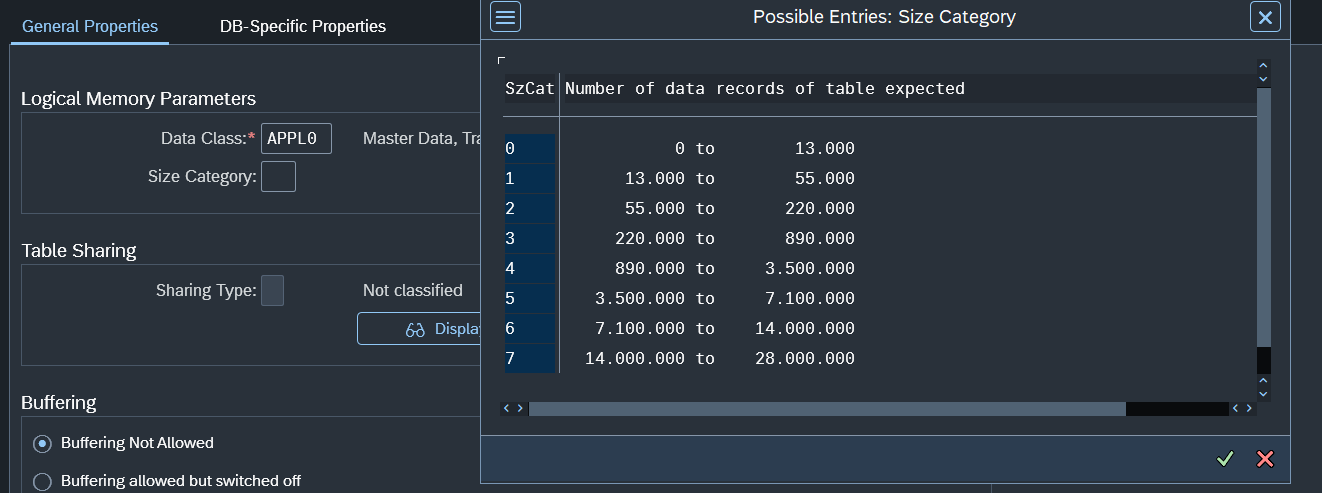Select Buffering Not Allowed radio button

coord(43,443)
